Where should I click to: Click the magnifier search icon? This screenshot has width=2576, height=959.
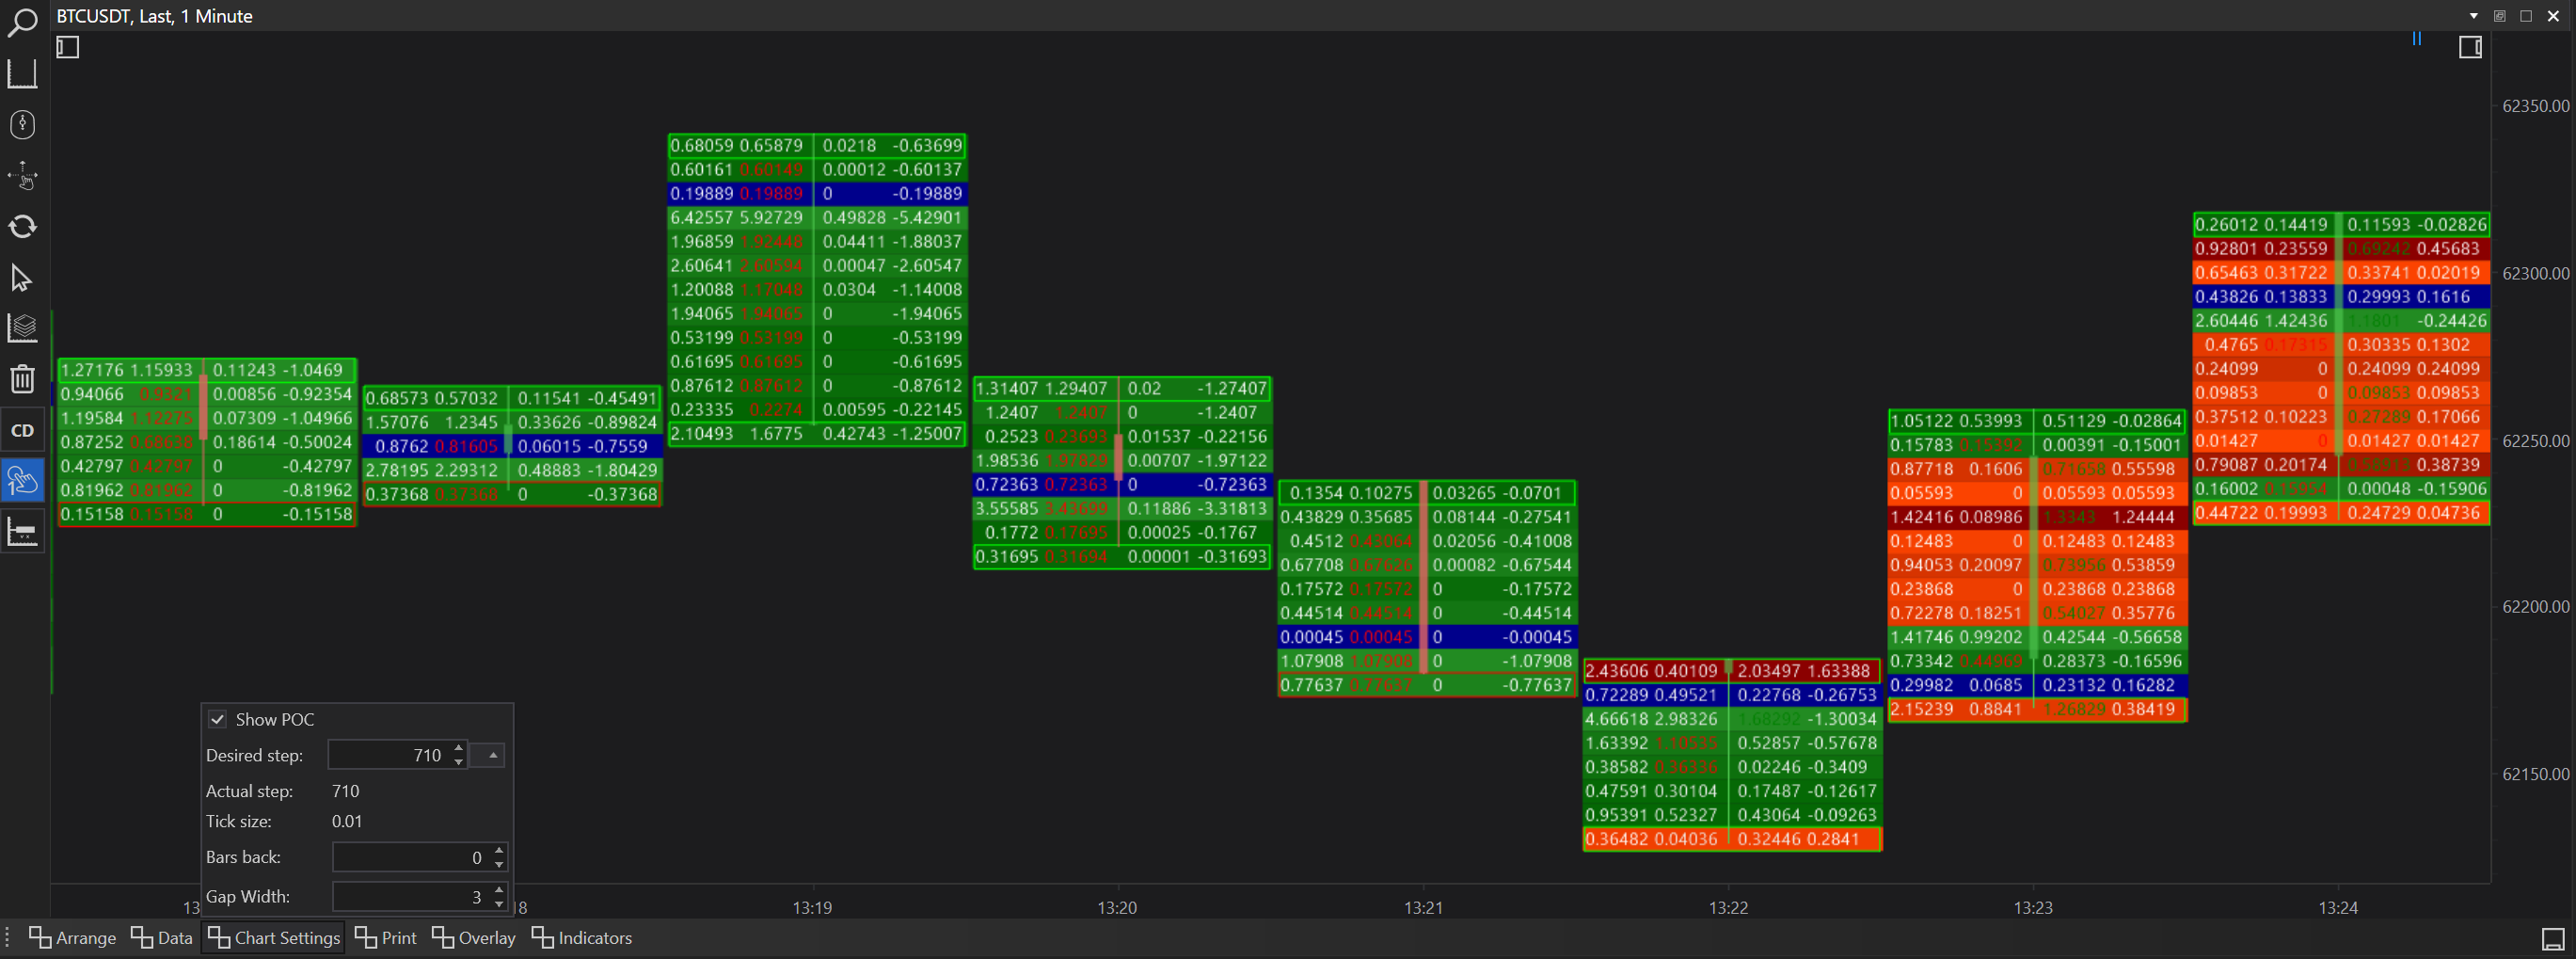(x=22, y=21)
